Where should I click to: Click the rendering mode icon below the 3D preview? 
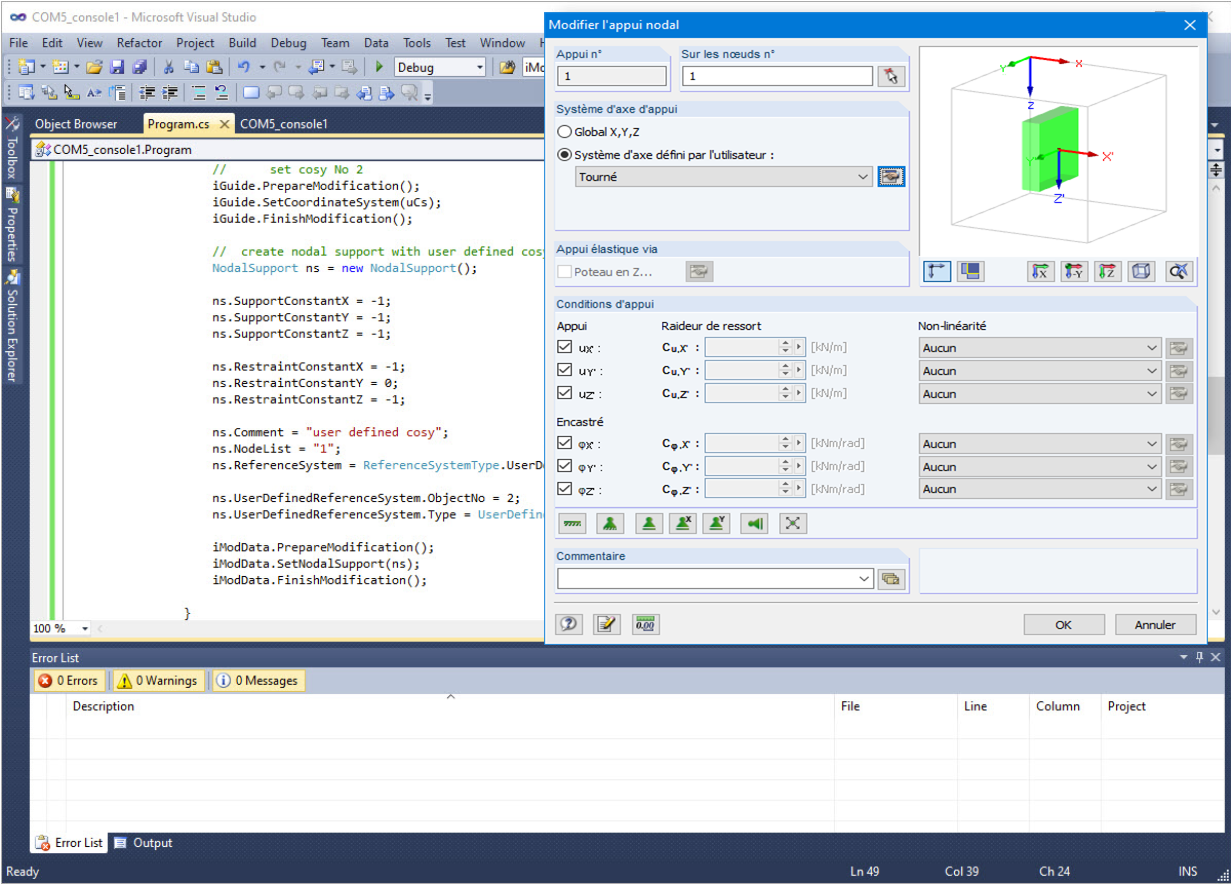(970, 271)
